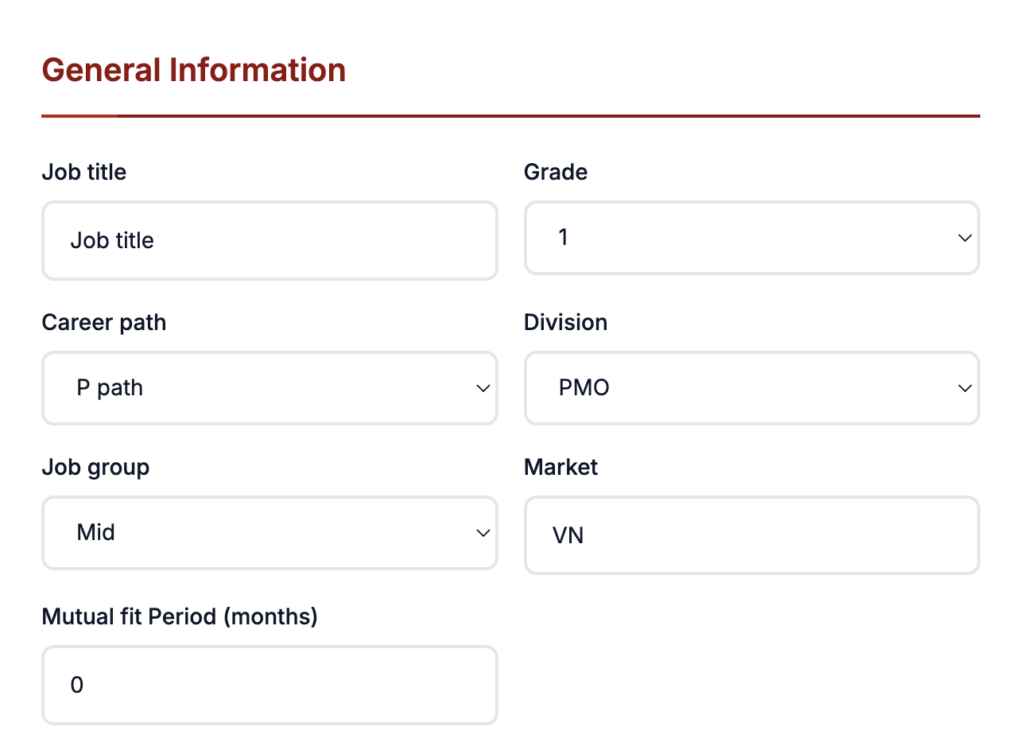Click the "Job group" field label
This screenshot has height=754, width=1024.
[x=95, y=467]
